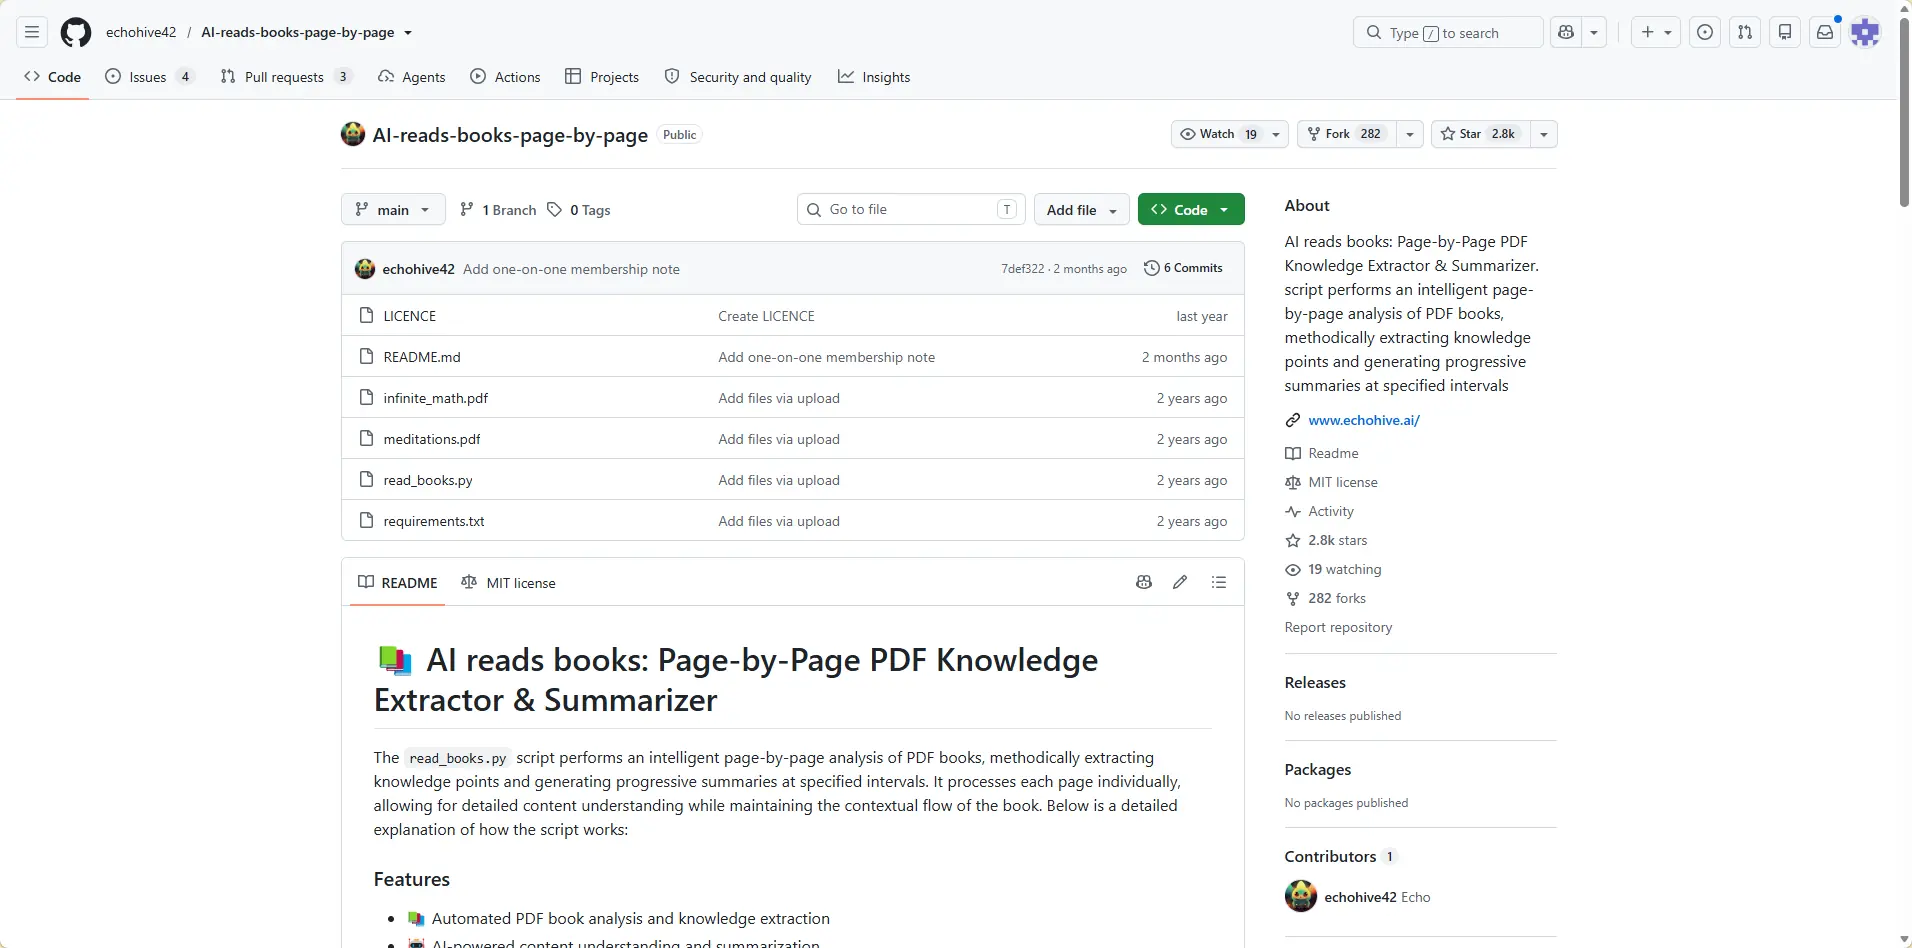The width and height of the screenshot is (1912, 948).
Task: Fork the repository
Action: point(1345,134)
